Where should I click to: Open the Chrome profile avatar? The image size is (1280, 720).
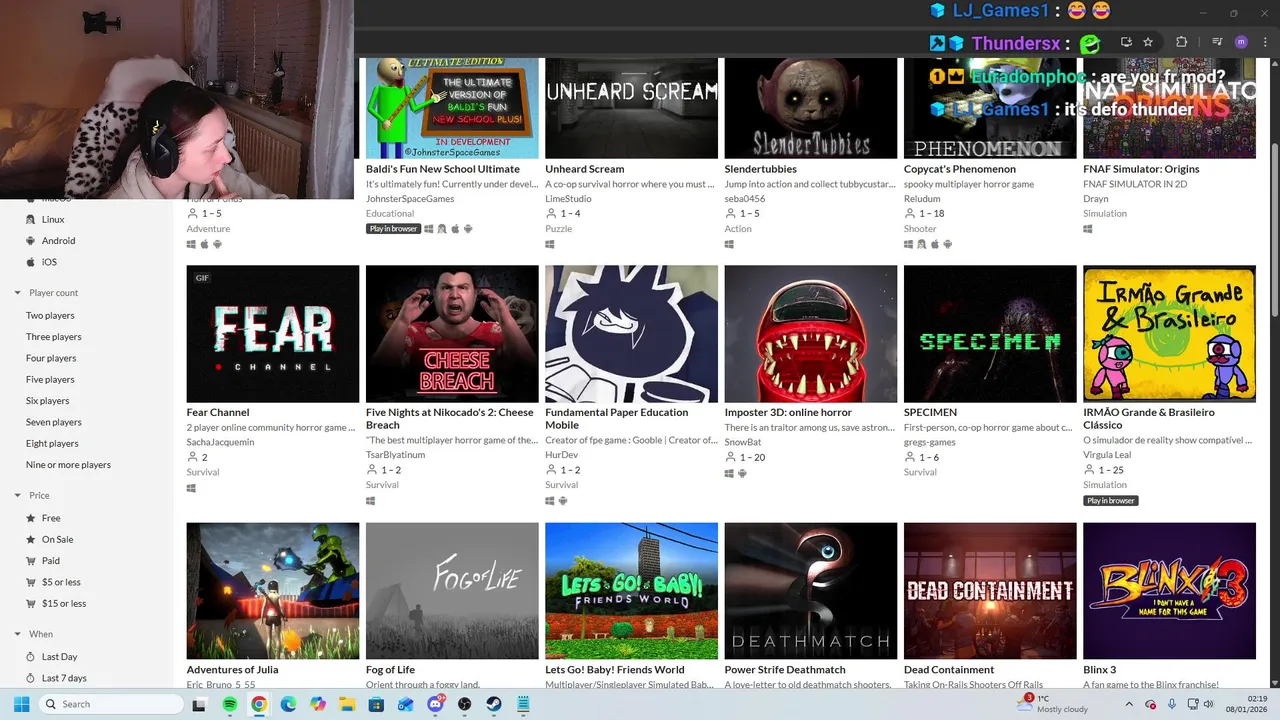pos(1241,42)
